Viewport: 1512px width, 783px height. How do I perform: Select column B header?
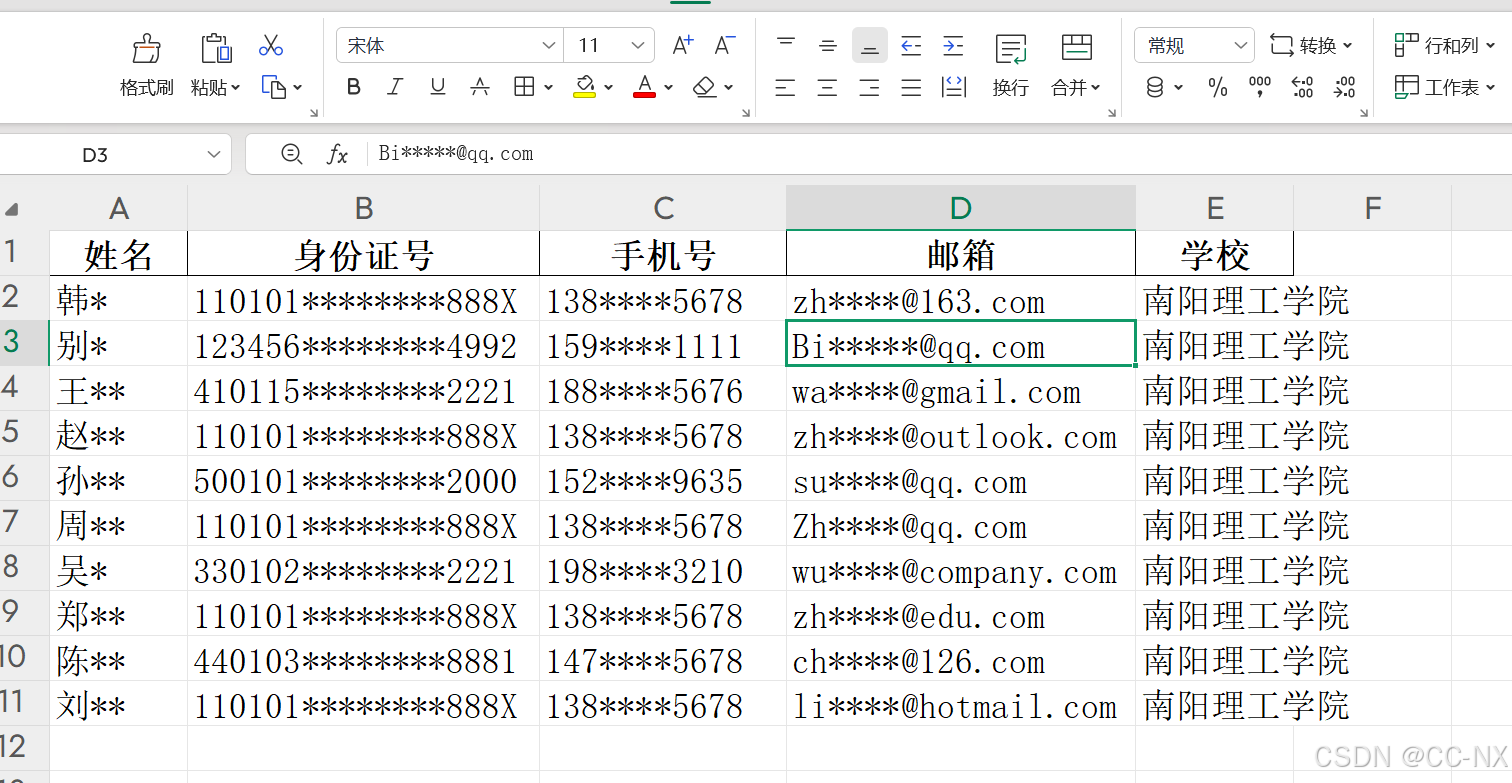(x=364, y=208)
